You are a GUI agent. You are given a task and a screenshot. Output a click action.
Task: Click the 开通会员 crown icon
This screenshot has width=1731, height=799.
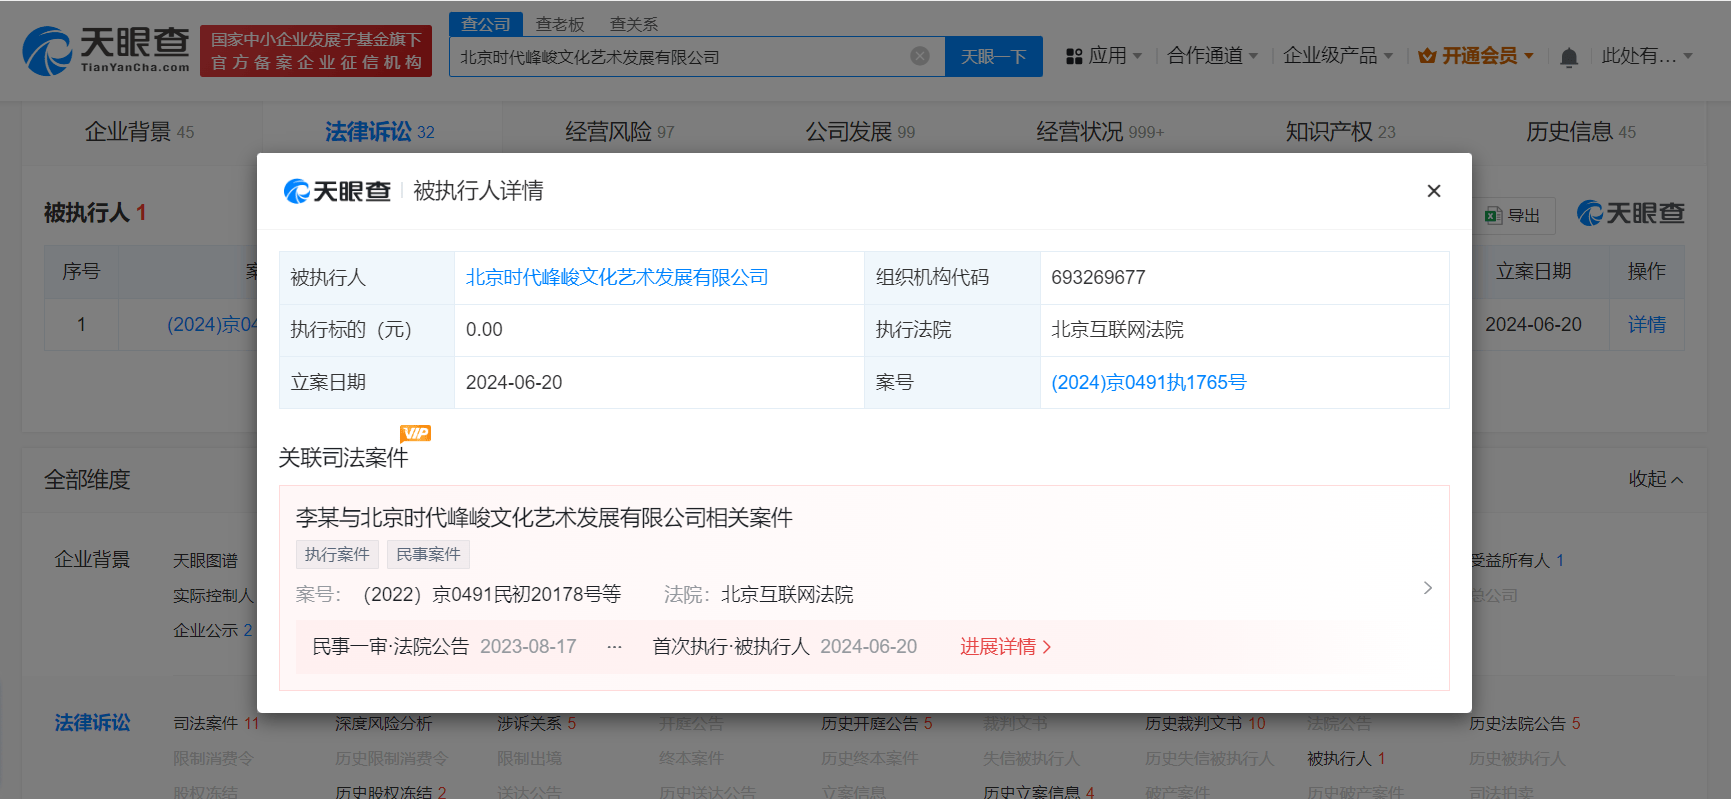coord(1427,56)
